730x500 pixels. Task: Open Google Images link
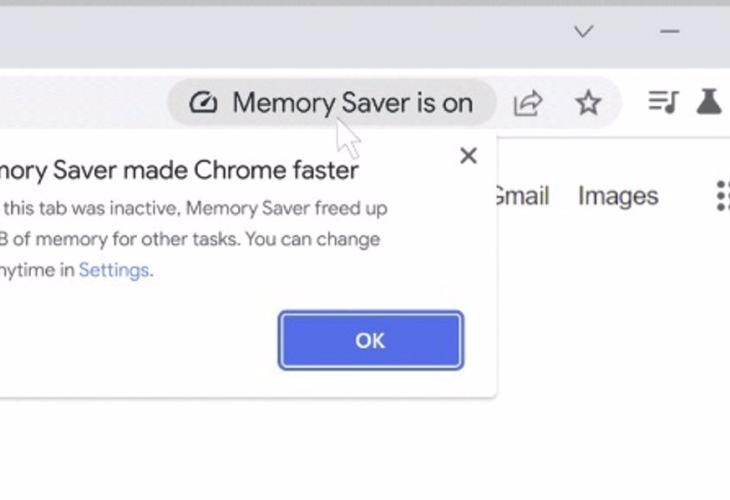(x=618, y=196)
